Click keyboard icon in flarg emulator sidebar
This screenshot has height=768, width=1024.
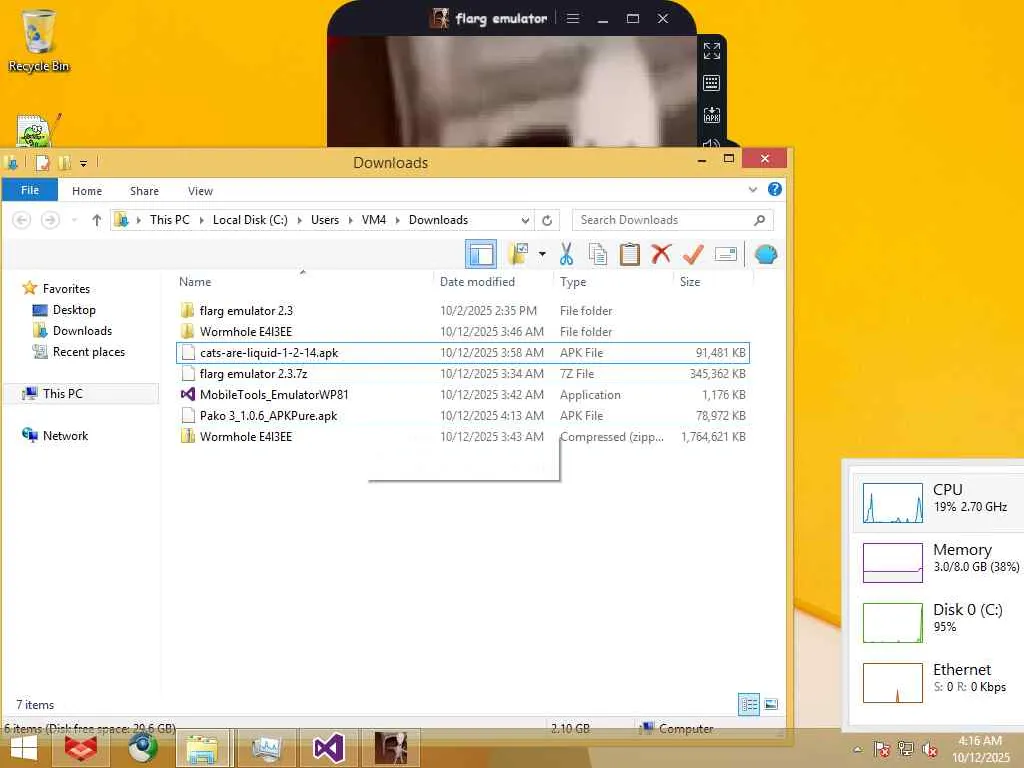click(x=712, y=83)
